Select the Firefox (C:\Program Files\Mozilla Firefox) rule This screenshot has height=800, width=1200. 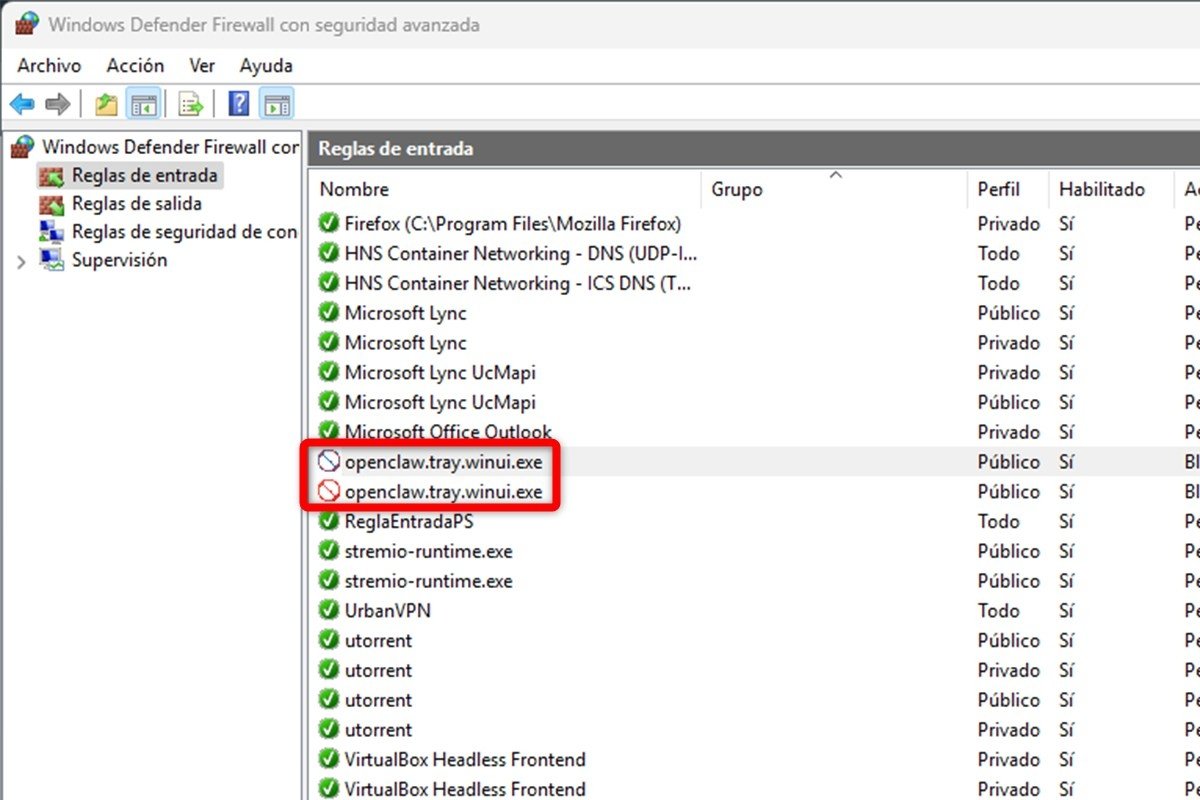(x=513, y=223)
